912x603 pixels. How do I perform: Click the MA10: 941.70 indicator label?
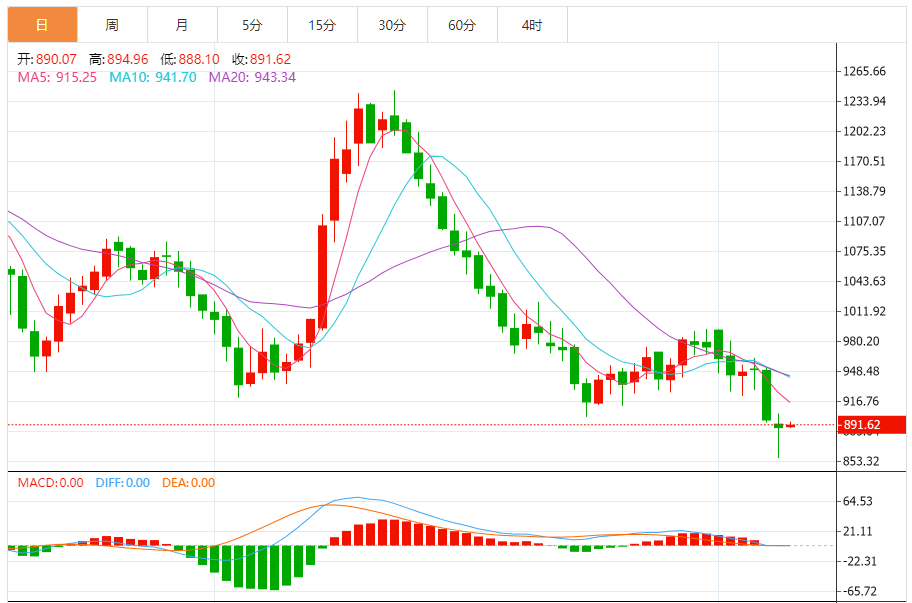153,77
